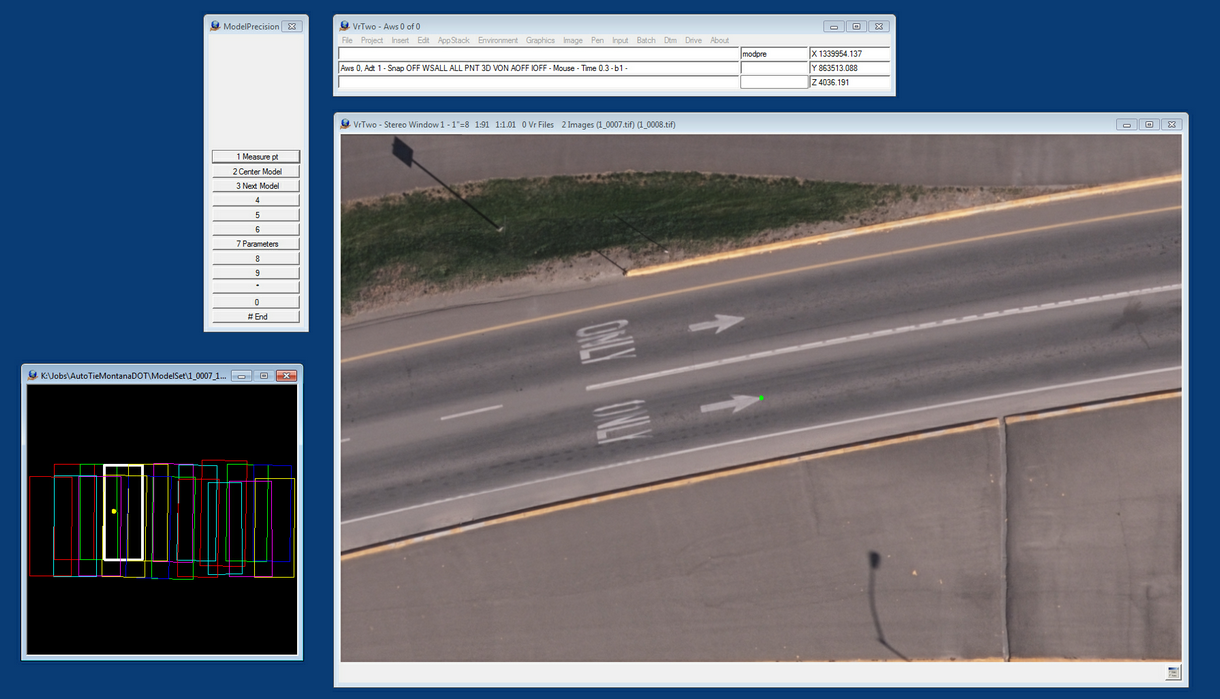The width and height of the screenshot is (1220, 699).
Task: Open the Edit menu
Action: point(424,41)
